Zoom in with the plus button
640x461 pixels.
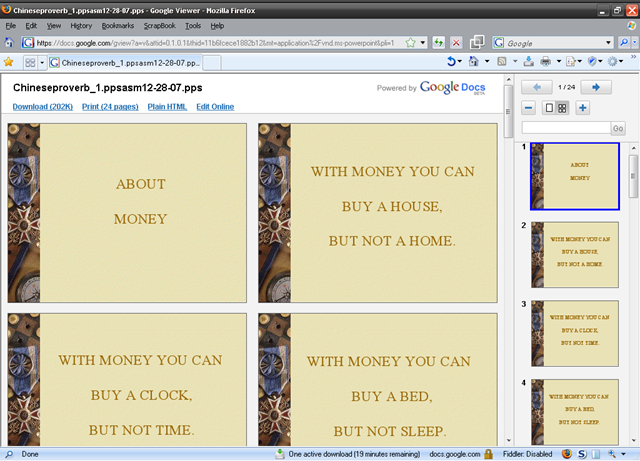[582, 108]
